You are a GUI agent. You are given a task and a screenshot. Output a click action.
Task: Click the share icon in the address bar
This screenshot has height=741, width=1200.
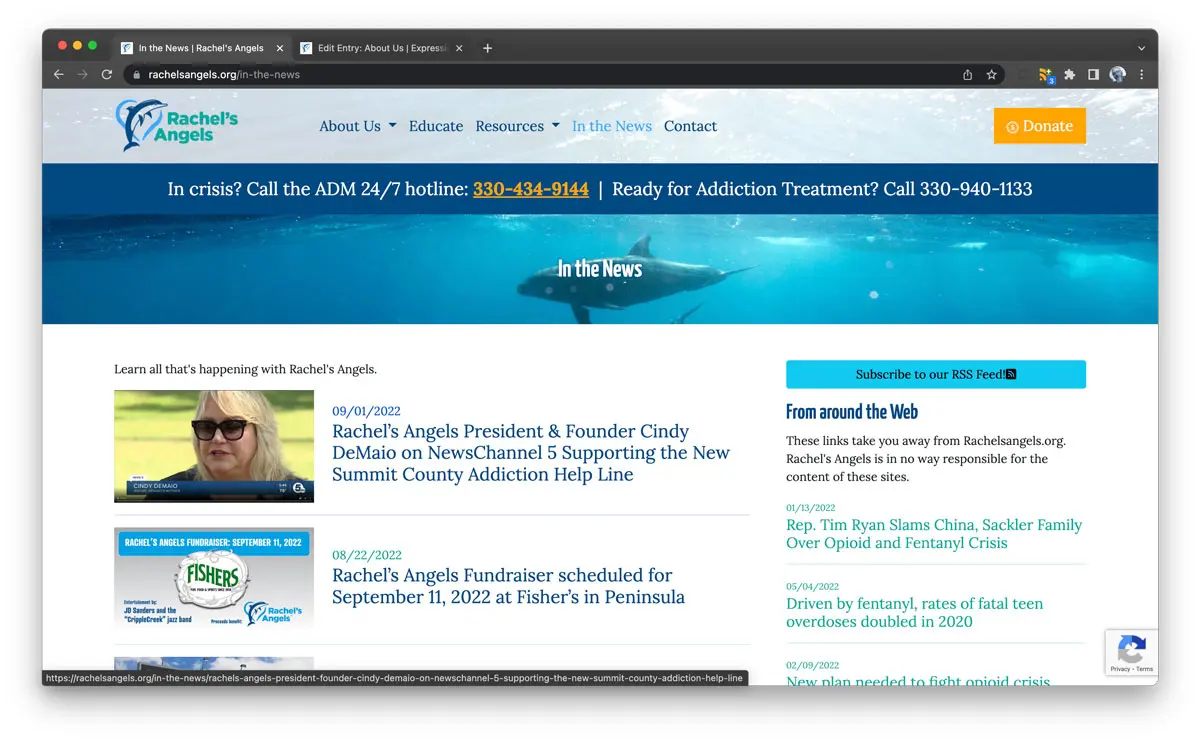pyautogui.click(x=967, y=74)
